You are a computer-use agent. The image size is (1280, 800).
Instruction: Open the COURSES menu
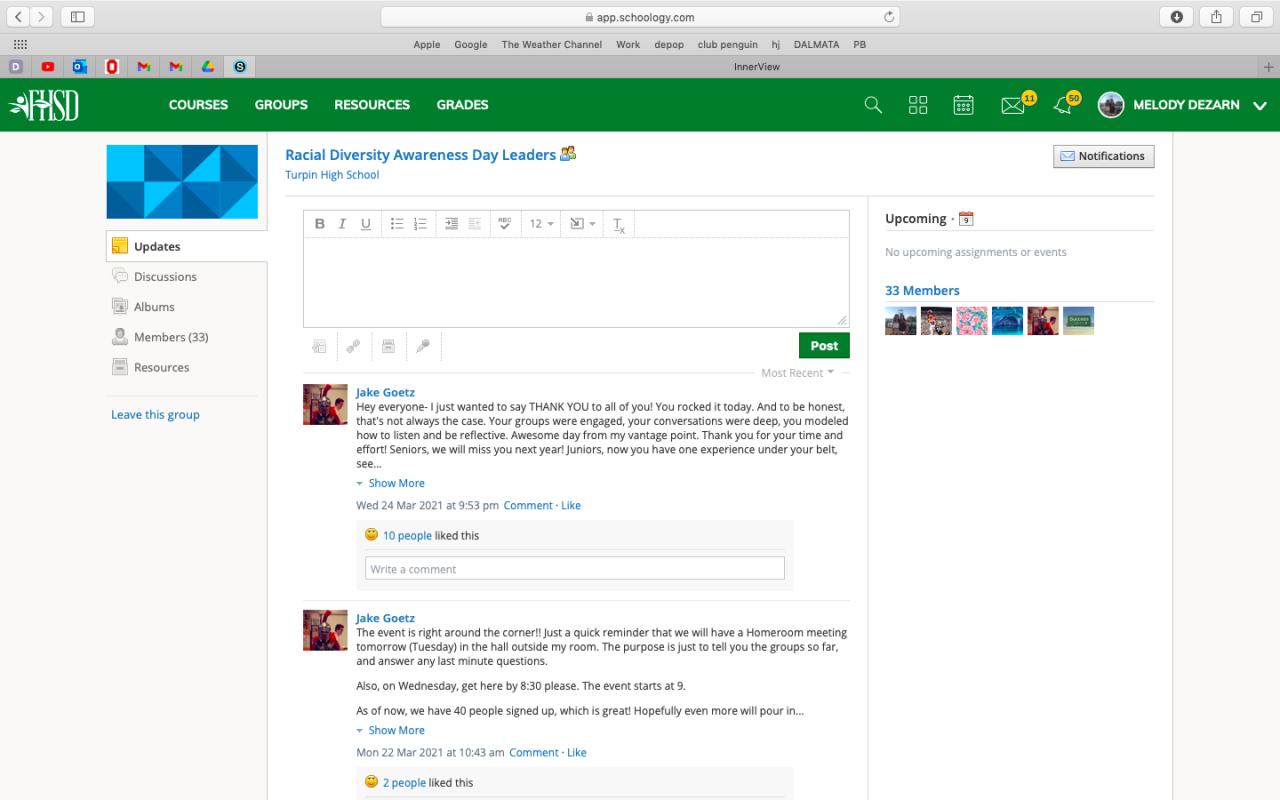tap(198, 105)
